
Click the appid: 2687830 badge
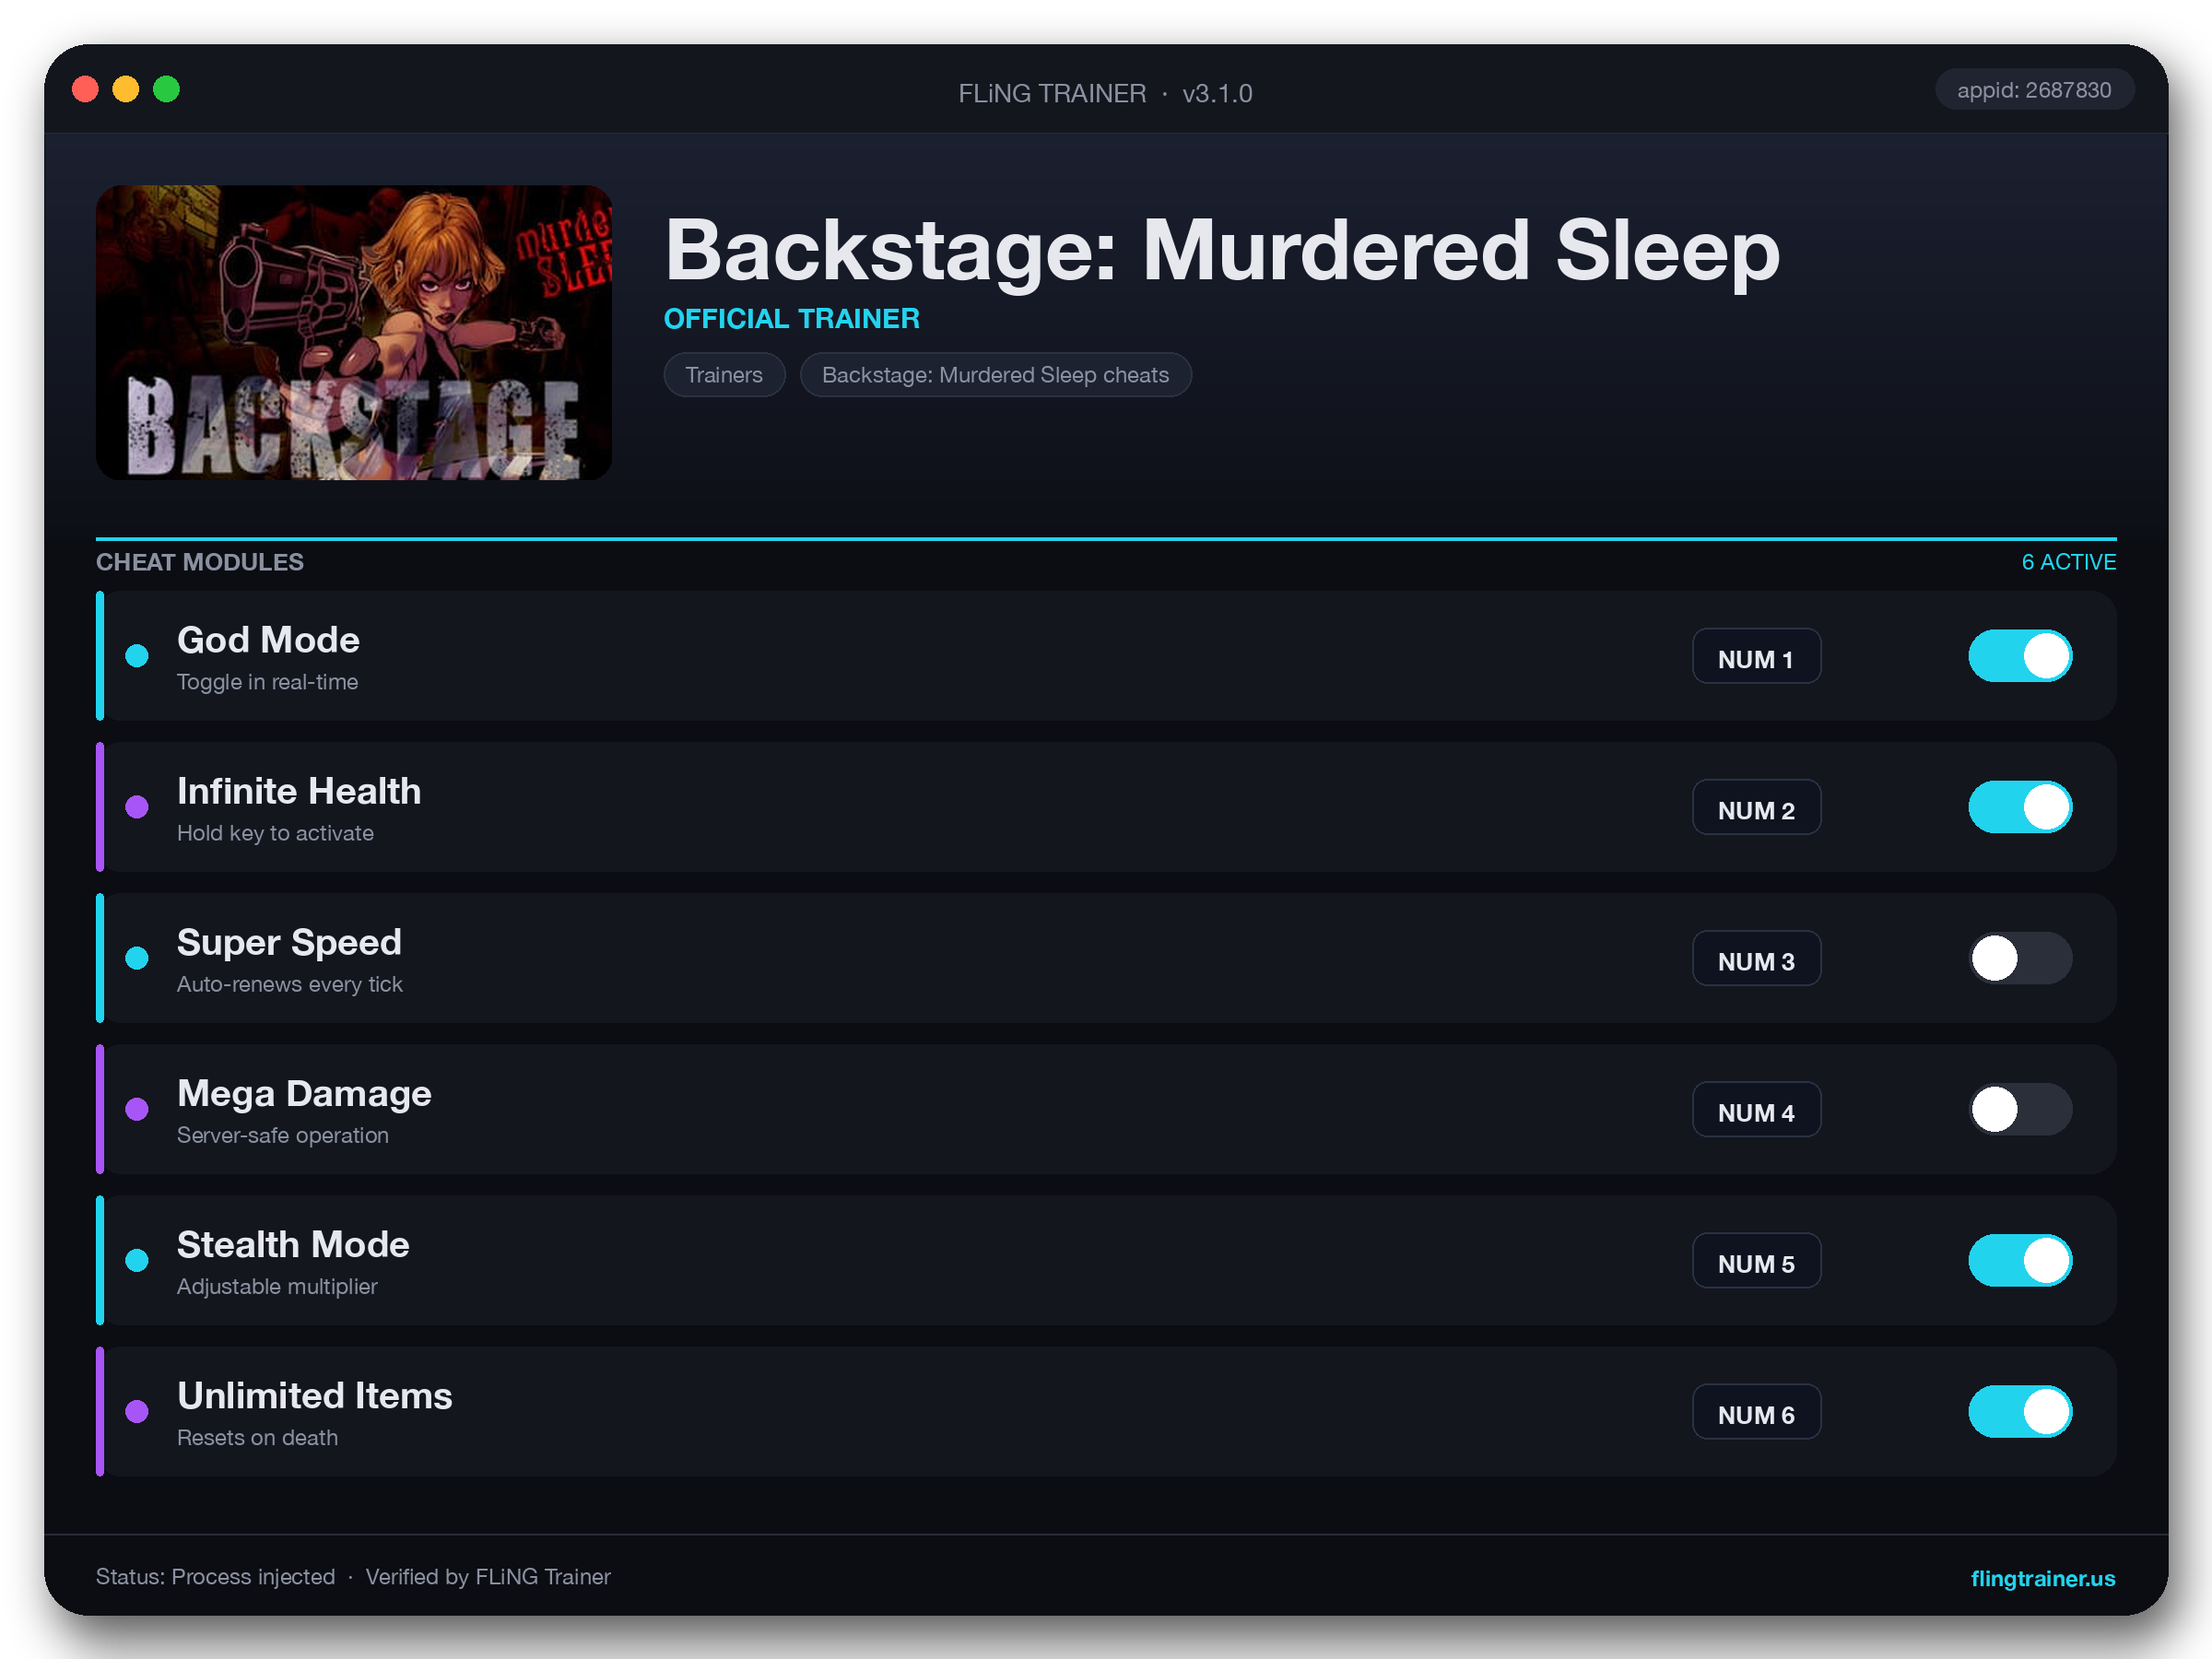pos(2034,90)
